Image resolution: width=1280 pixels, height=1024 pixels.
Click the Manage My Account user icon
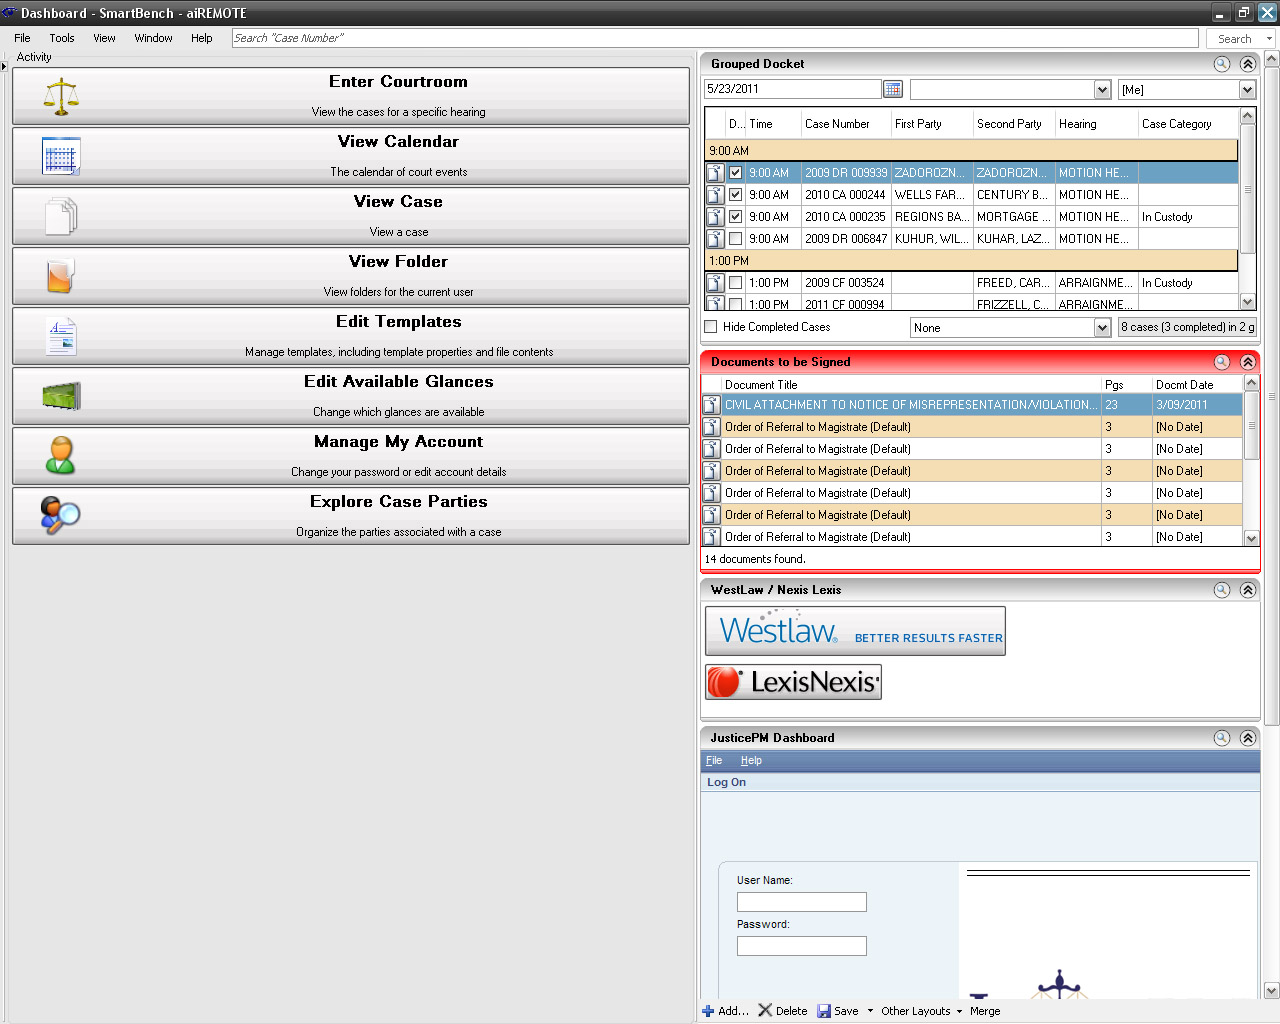coord(61,456)
